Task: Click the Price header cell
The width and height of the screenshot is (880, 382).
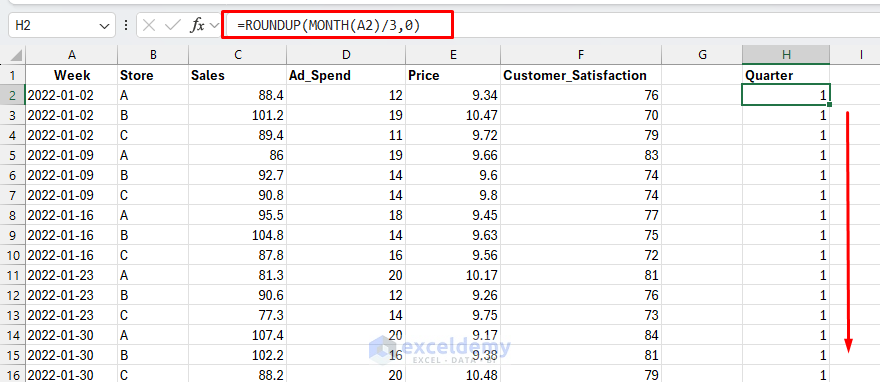Action: coord(453,75)
